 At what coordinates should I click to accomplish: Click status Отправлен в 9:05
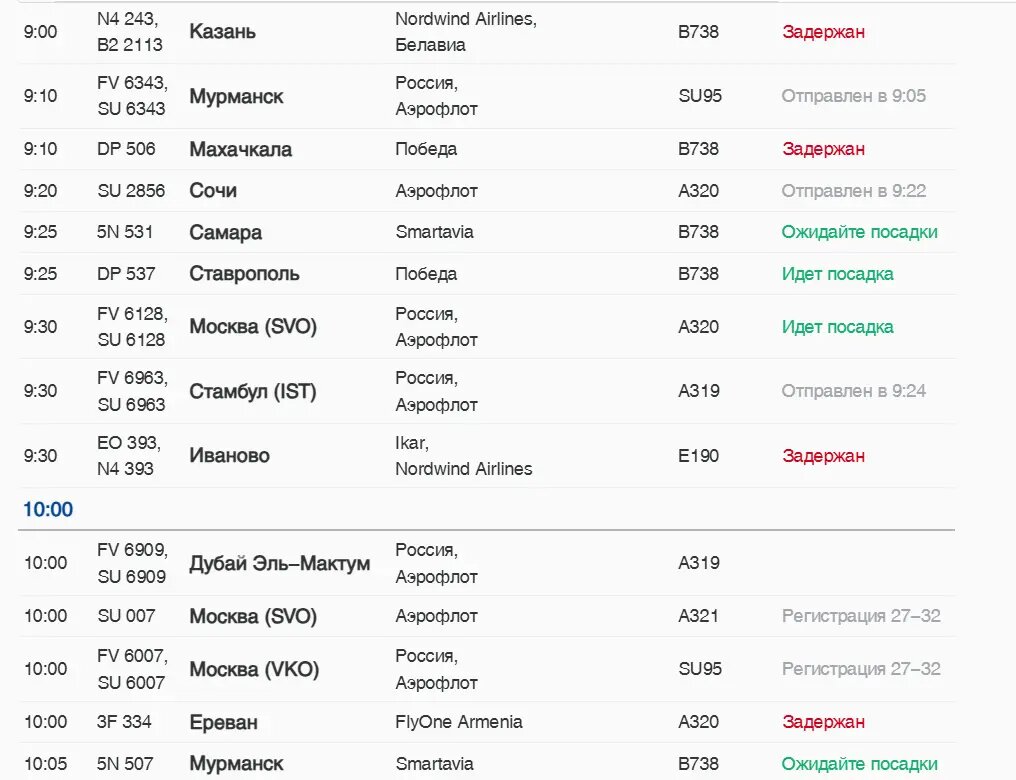[853, 97]
